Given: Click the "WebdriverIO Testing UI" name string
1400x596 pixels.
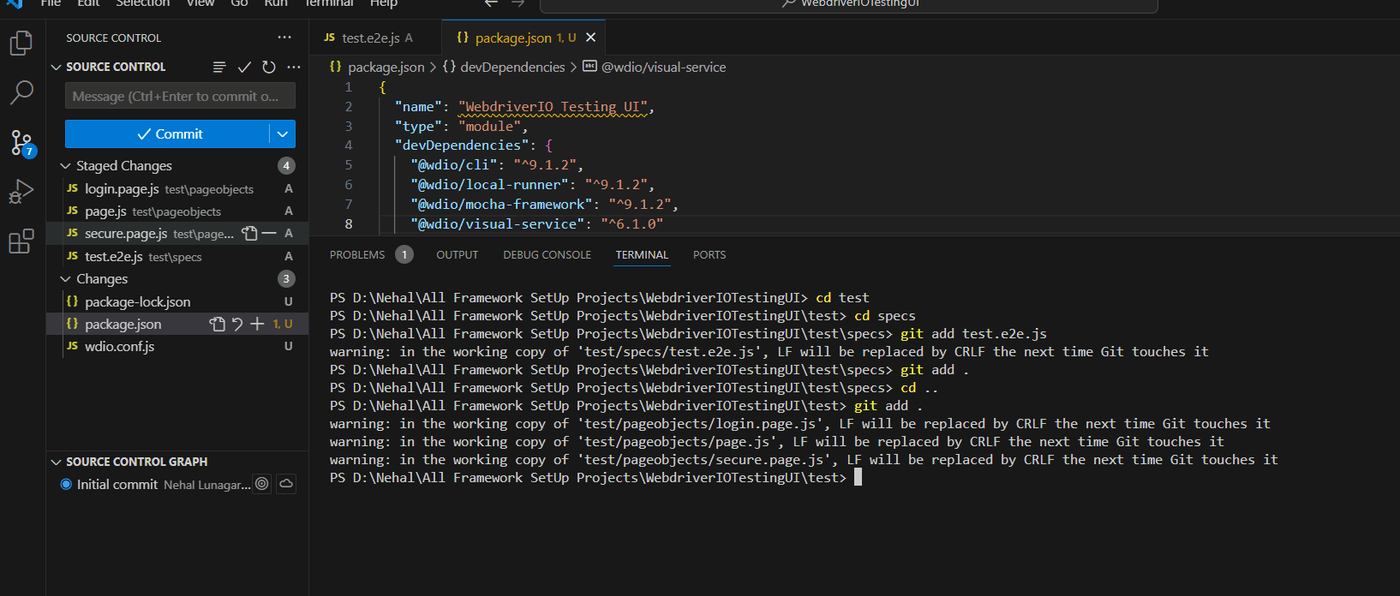Looking at the screenshot, I should tap(554, 107).
